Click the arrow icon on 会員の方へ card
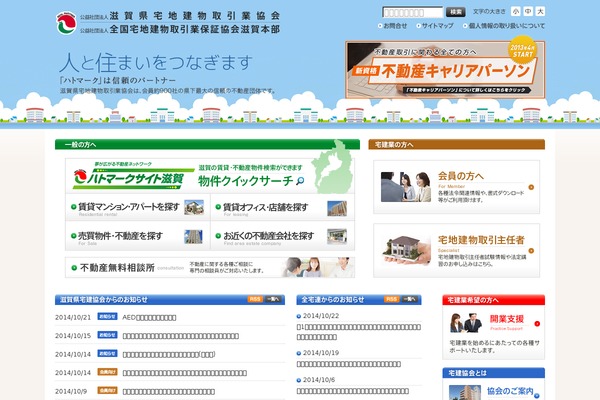This screenshot has width=600, height=400. coord(531,187)
